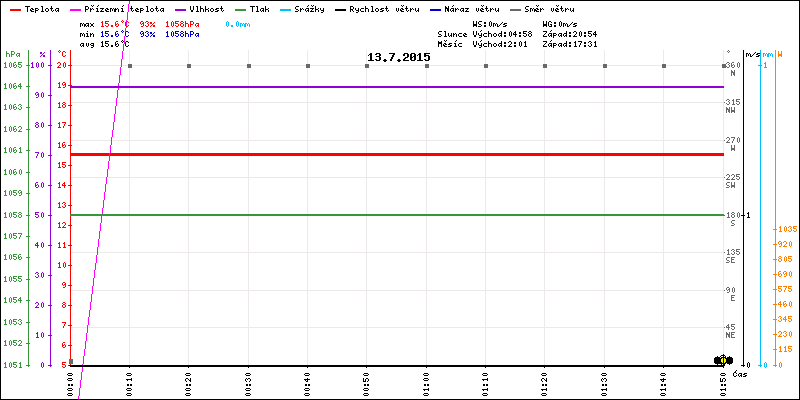Click the °C axis unit label
800x400 pixels.
coord(62,54)
